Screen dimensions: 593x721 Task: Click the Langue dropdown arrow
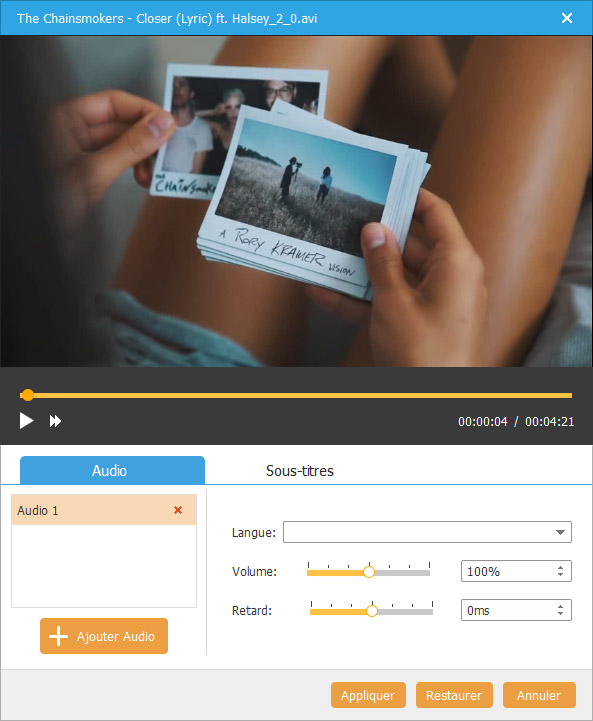point(560,532)
